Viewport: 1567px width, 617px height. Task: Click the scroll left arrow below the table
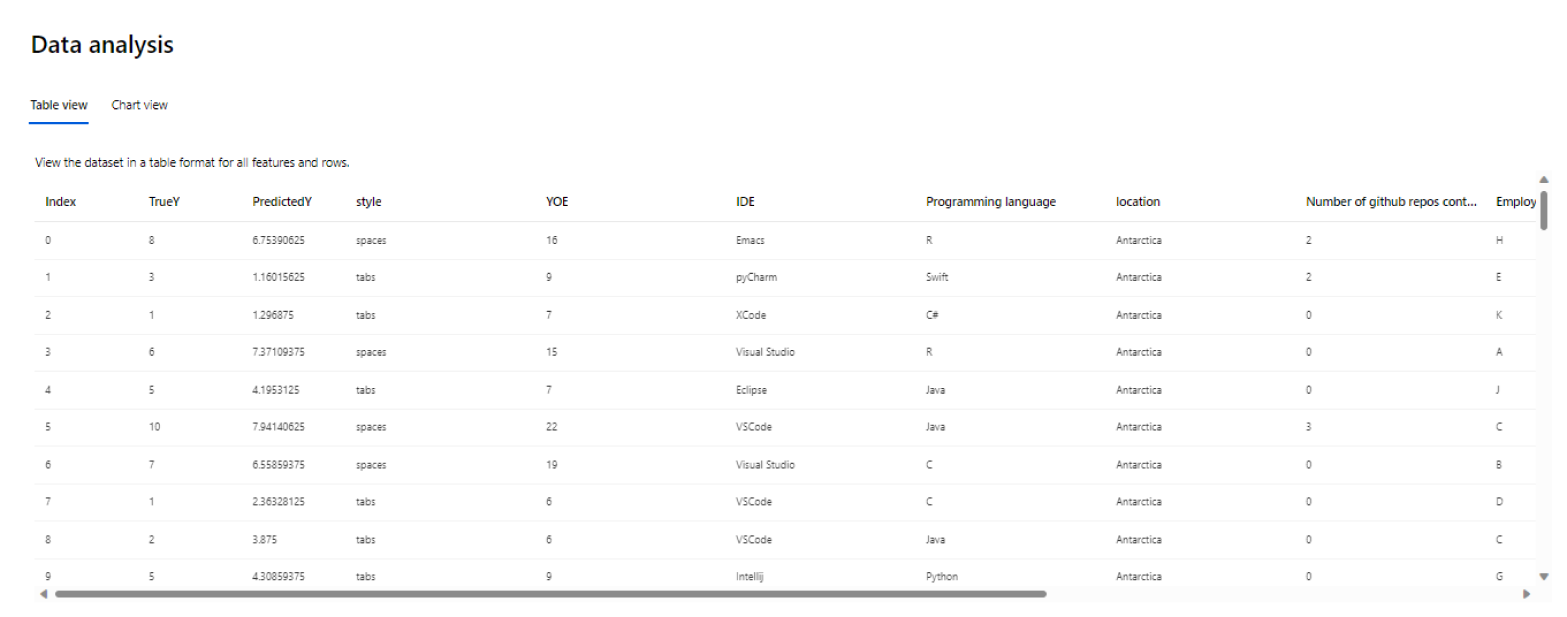pyautogui.click(x=42, y=594)
